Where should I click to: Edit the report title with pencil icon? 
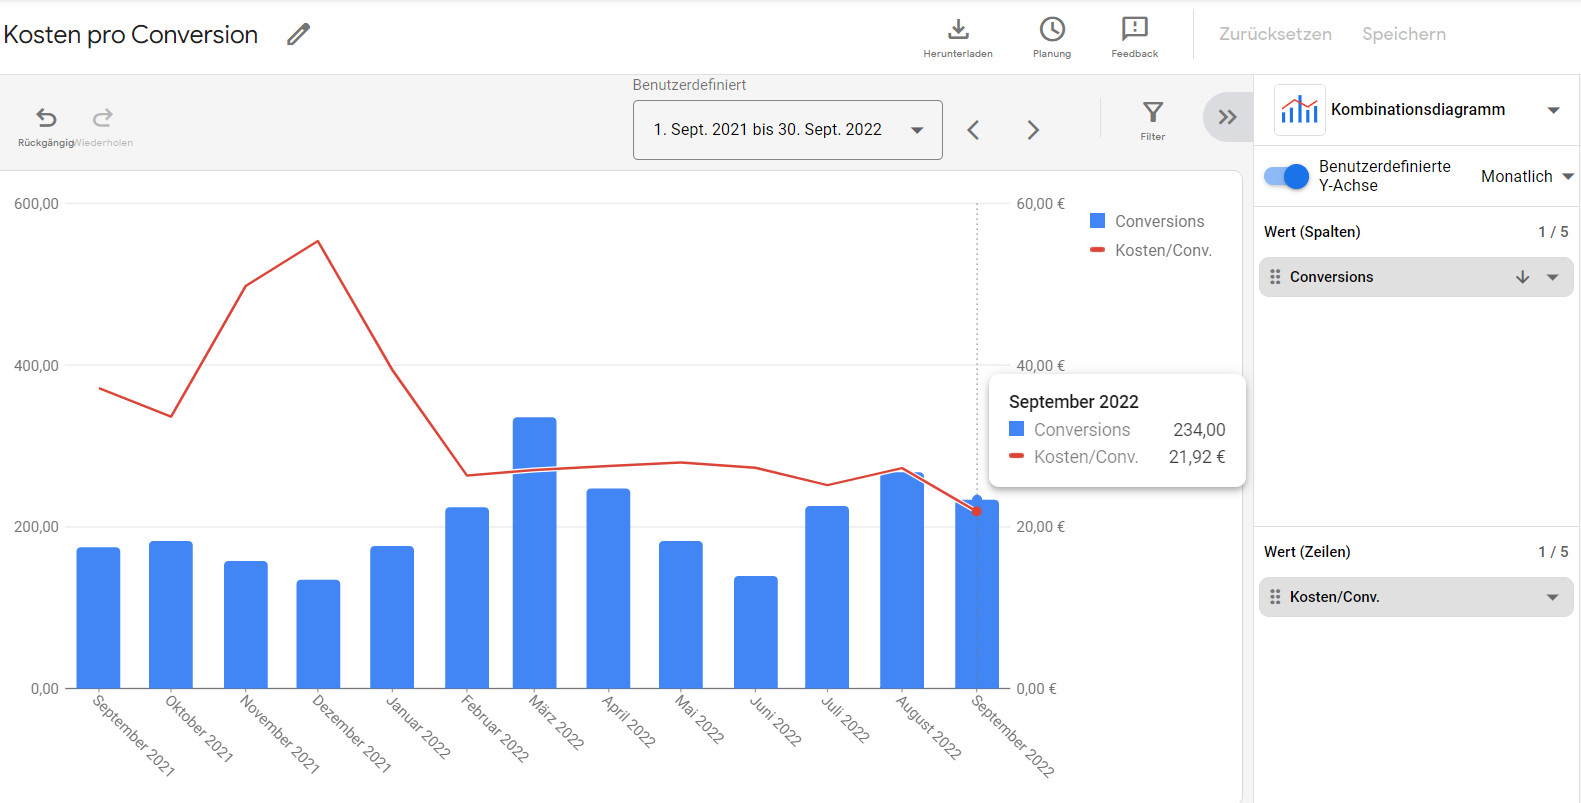click(298, 34)
